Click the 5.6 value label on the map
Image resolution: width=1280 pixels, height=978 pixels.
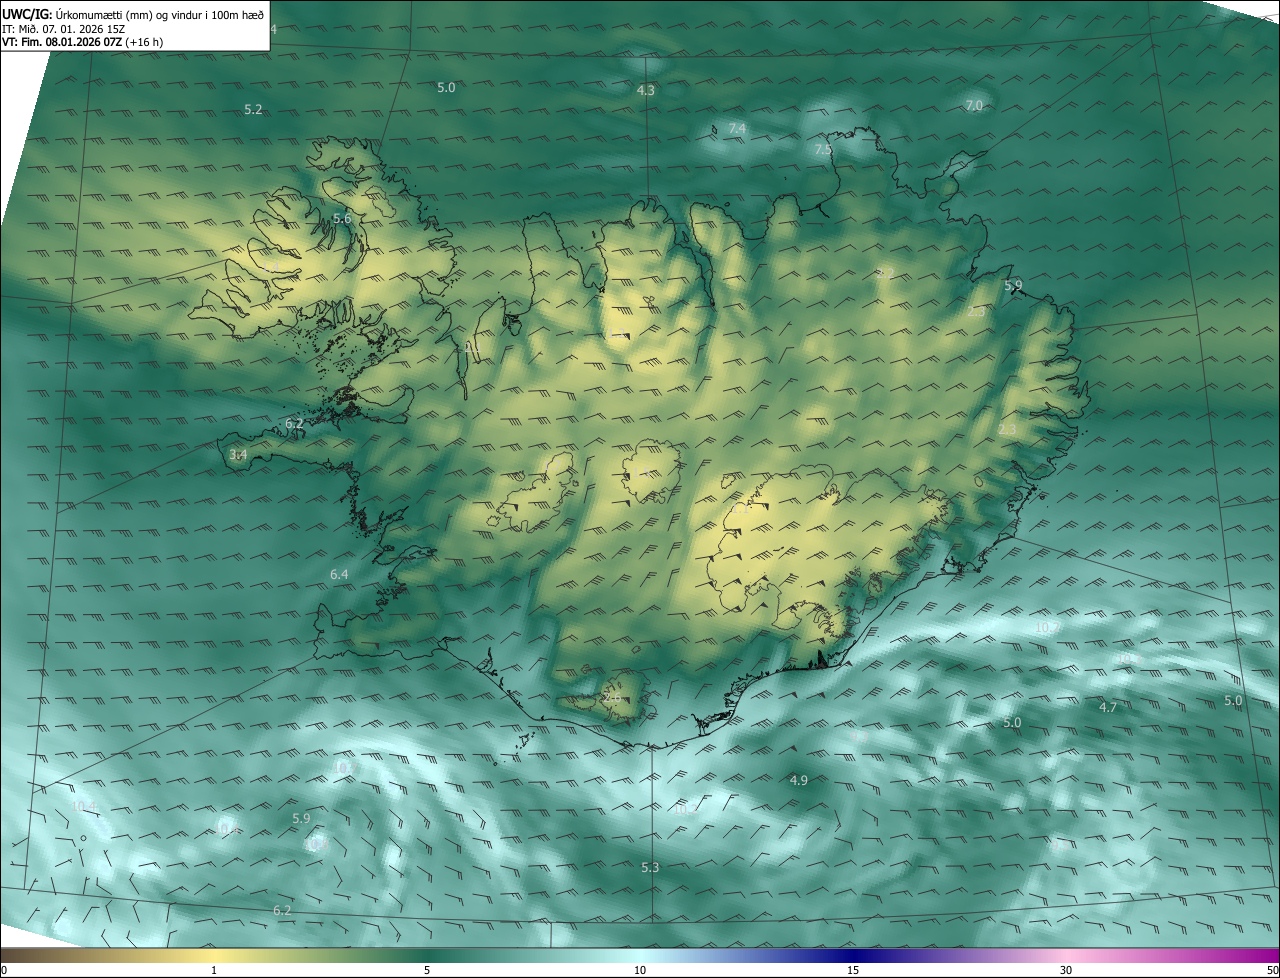(342, 218)
